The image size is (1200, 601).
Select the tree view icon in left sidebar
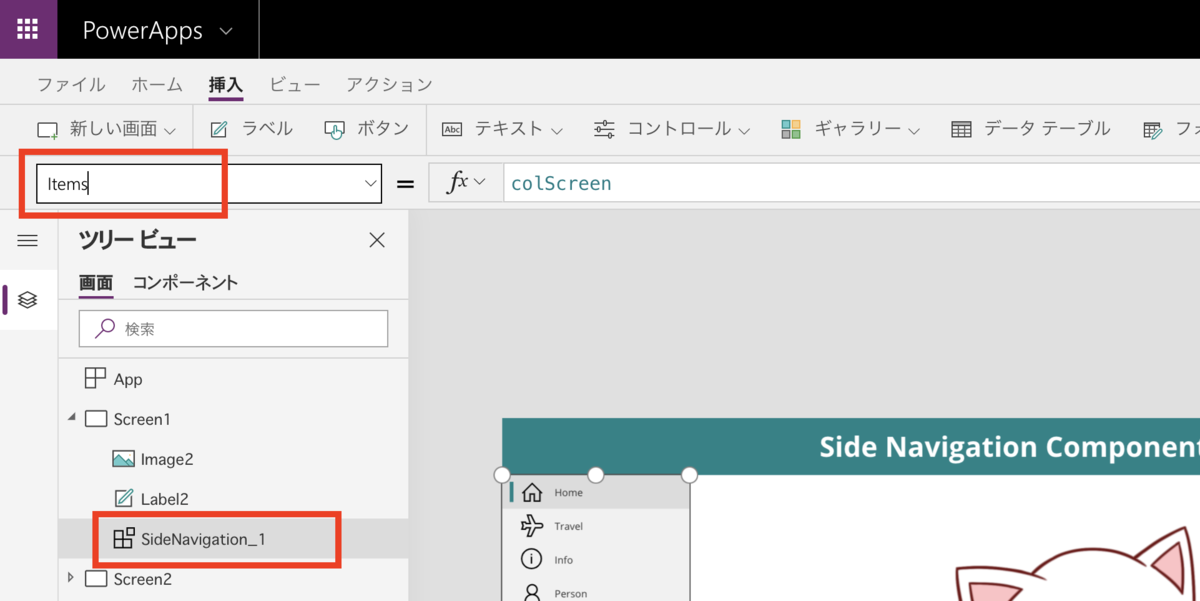tap(28, 300)
